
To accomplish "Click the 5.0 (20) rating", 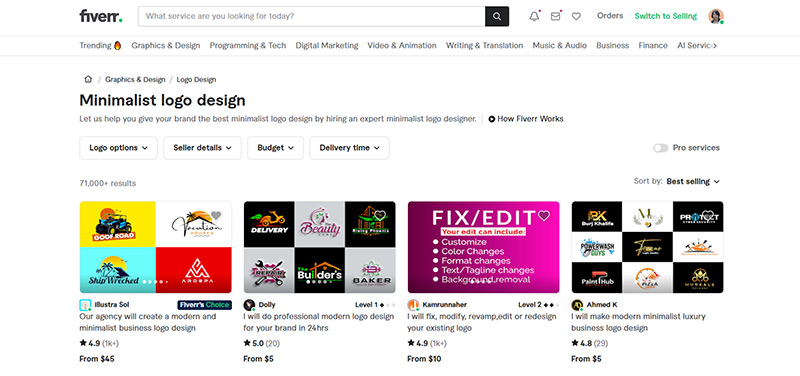I will tap(262, 343).
